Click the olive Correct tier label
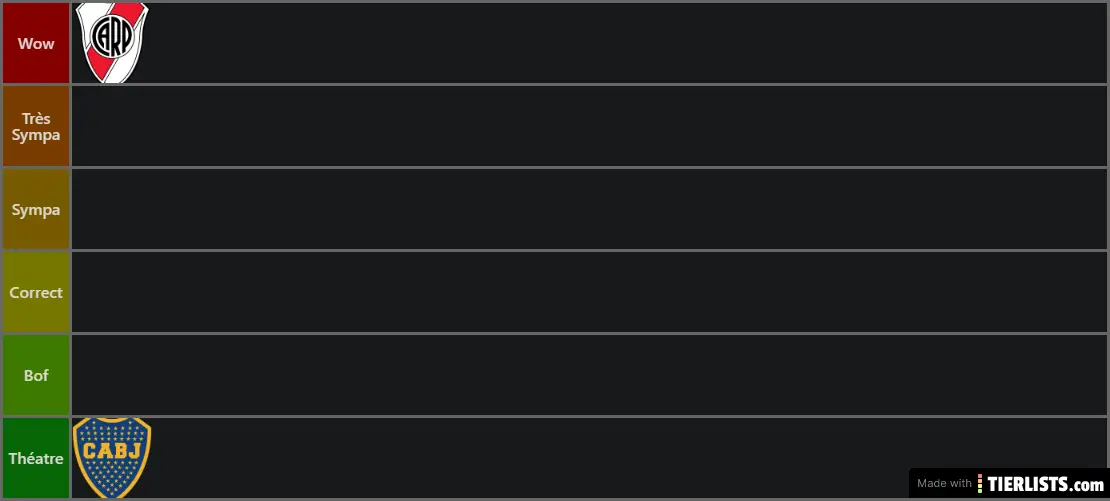 pos(36,293)
